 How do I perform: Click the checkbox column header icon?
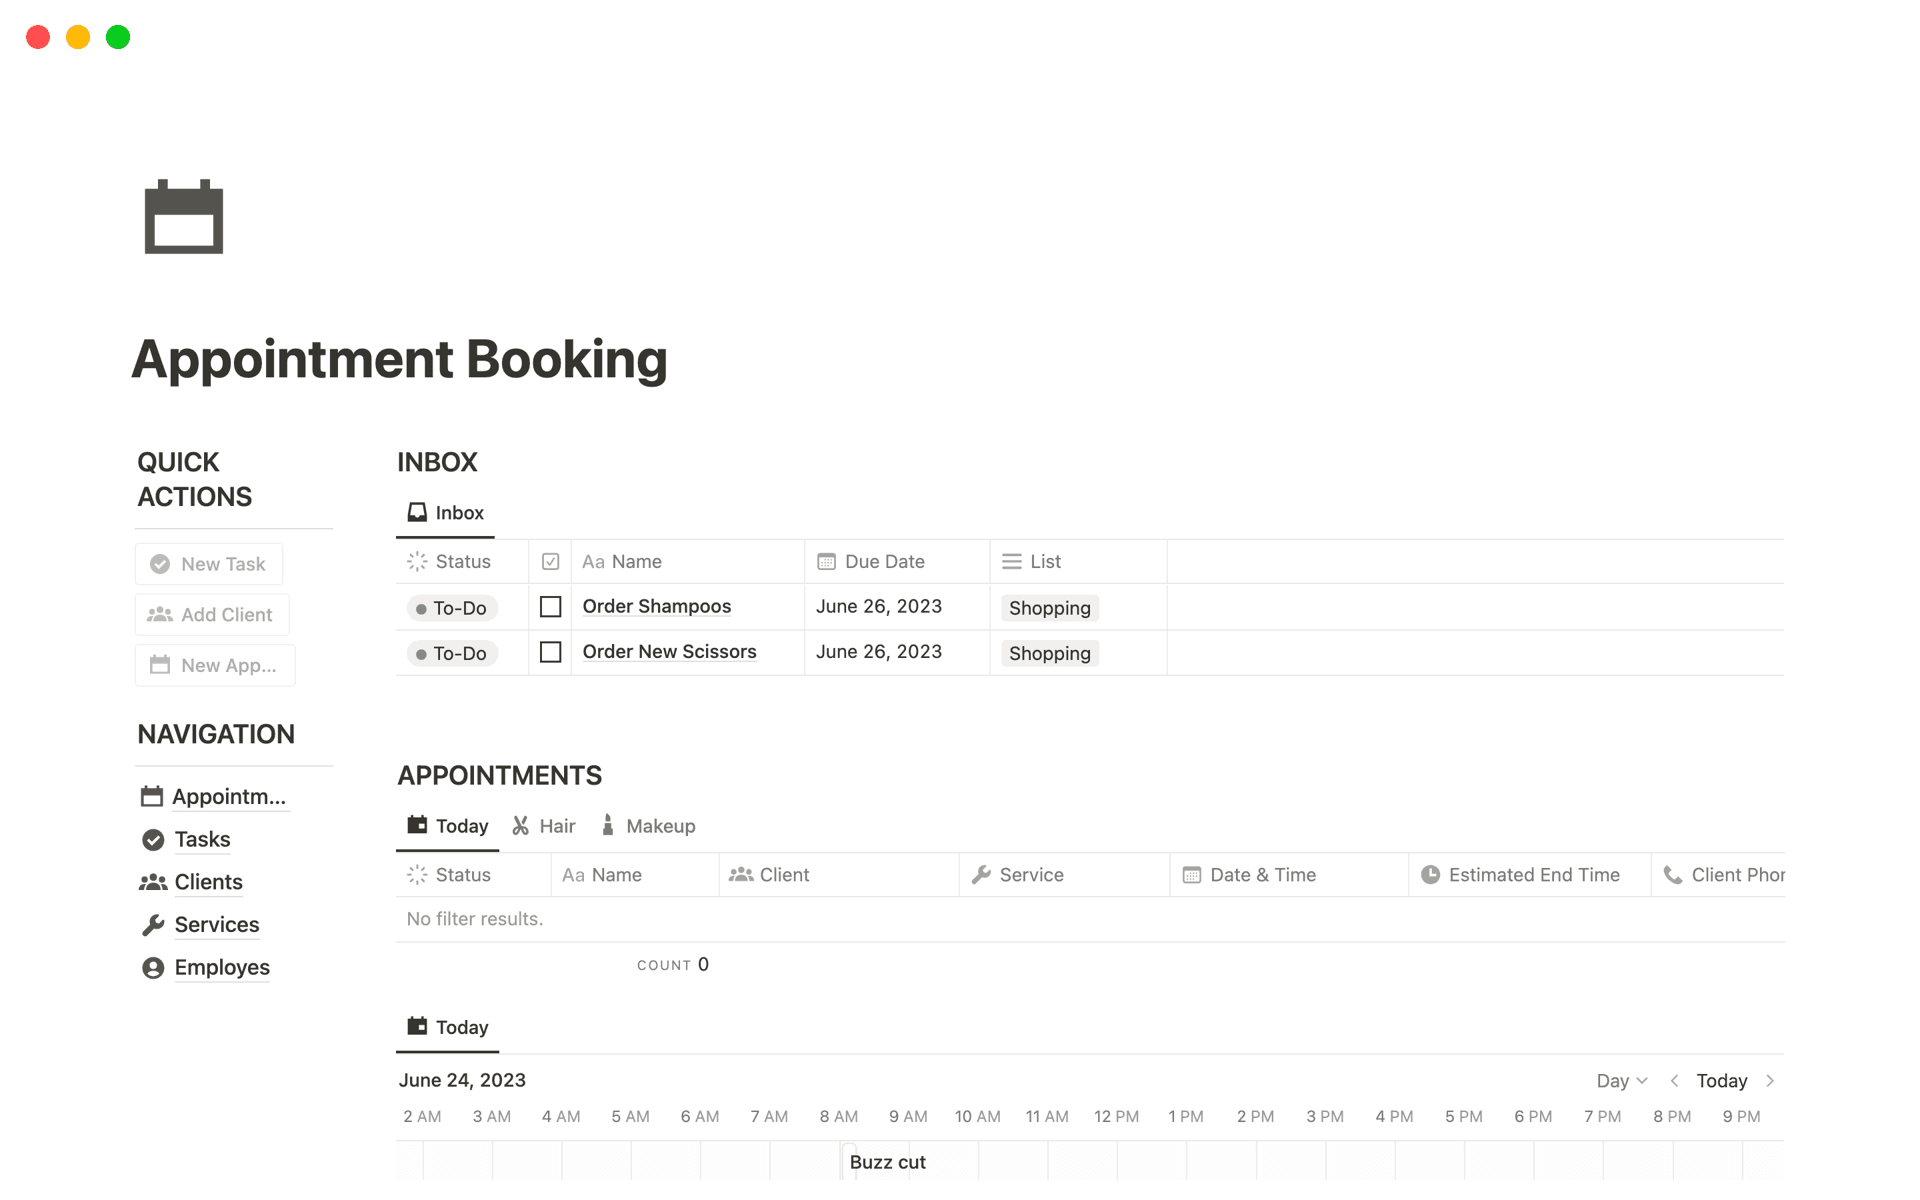(x=550, y=562)
